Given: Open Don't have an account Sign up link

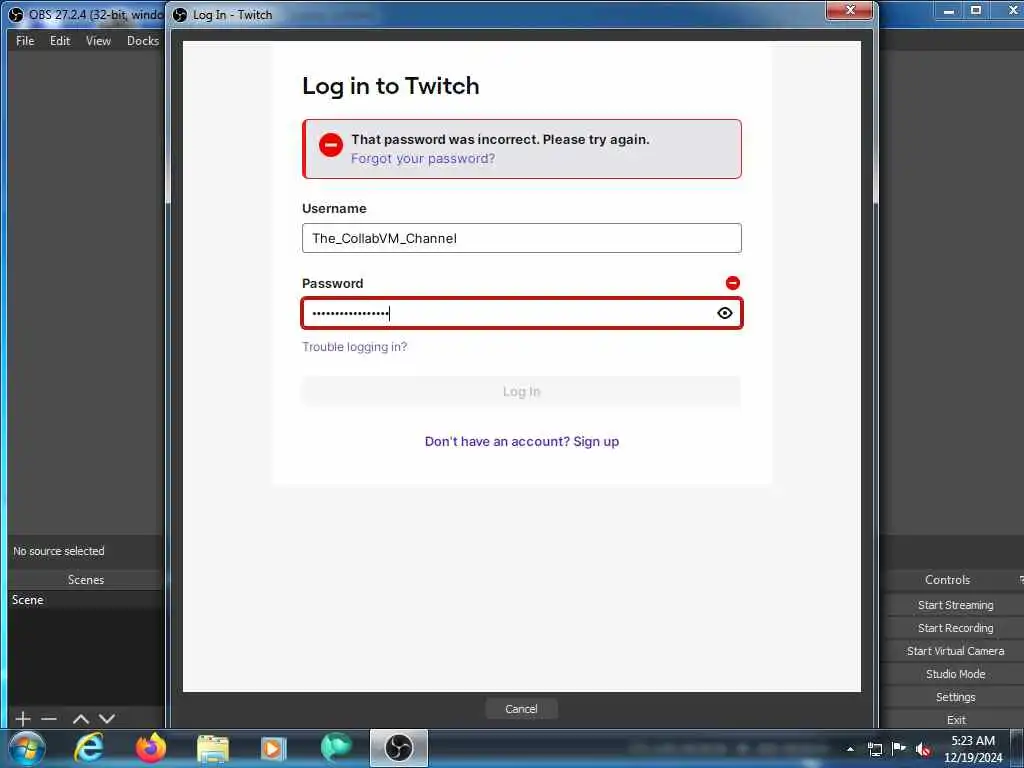Looking at the screenshot, I should [521, 441].
